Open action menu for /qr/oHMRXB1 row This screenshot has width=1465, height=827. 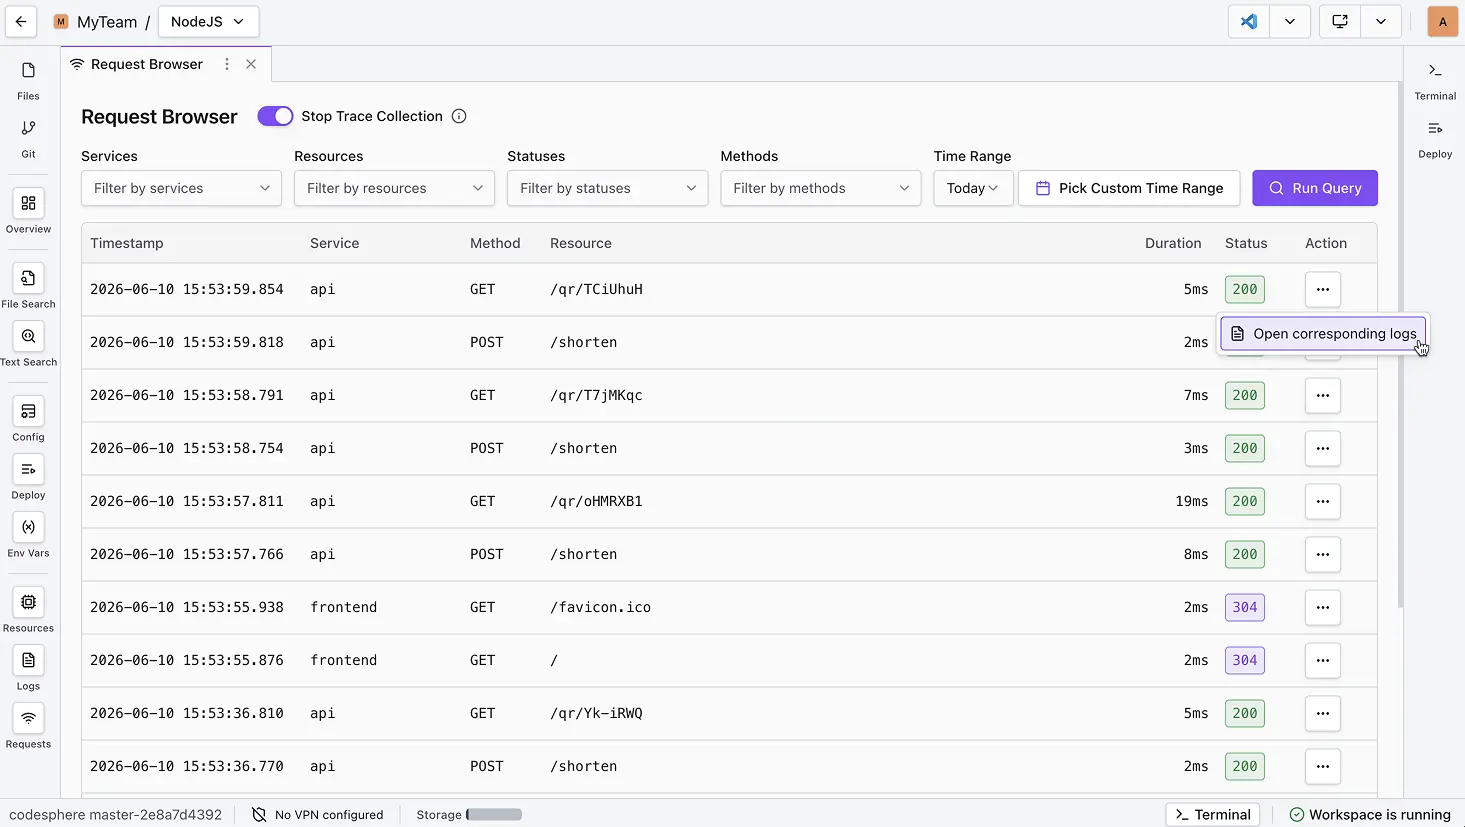[1323, 501]
